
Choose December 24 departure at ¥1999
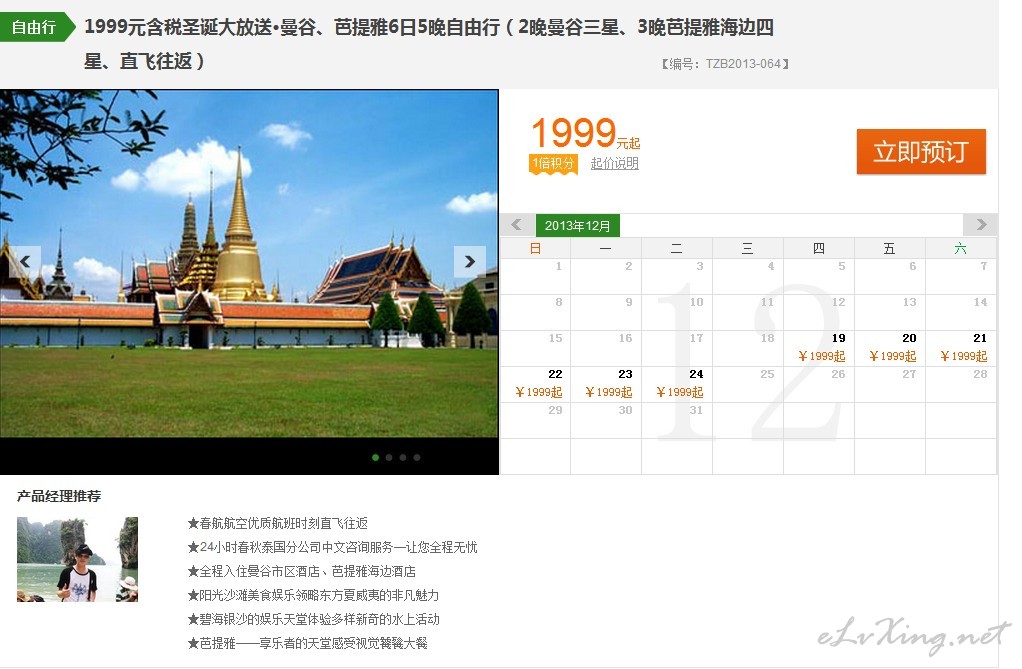click(x=677, y=384)
